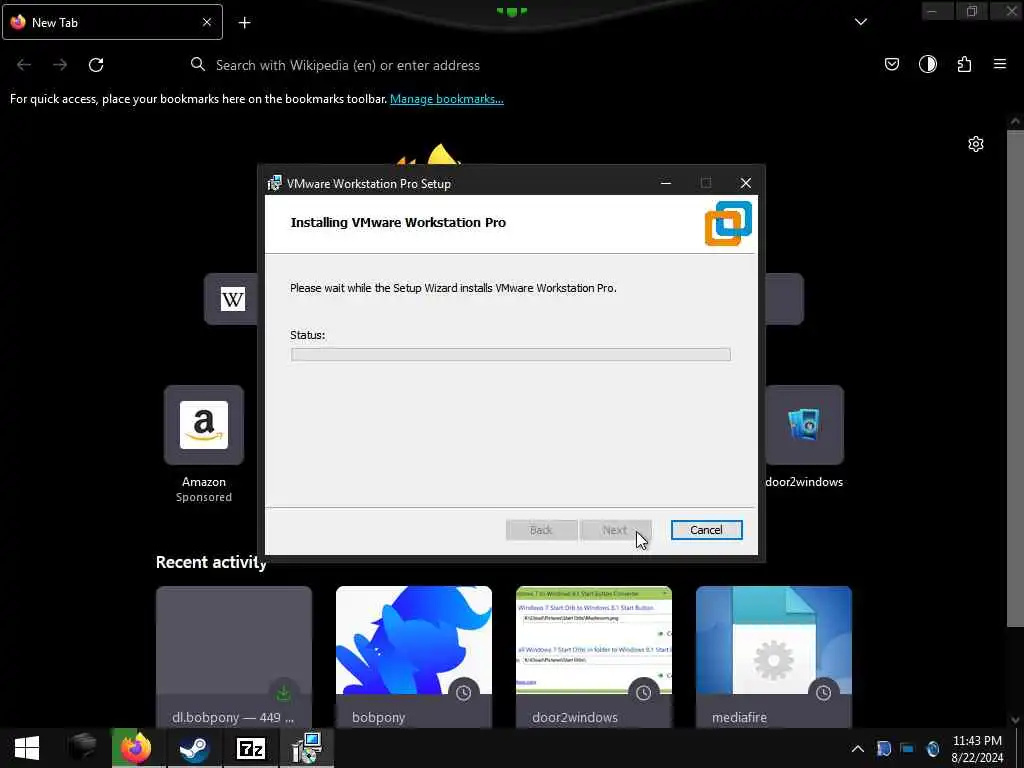Screen dimensions: 1024x768
Task: Close the New Tab tab
Action: [x=206, y=22]
